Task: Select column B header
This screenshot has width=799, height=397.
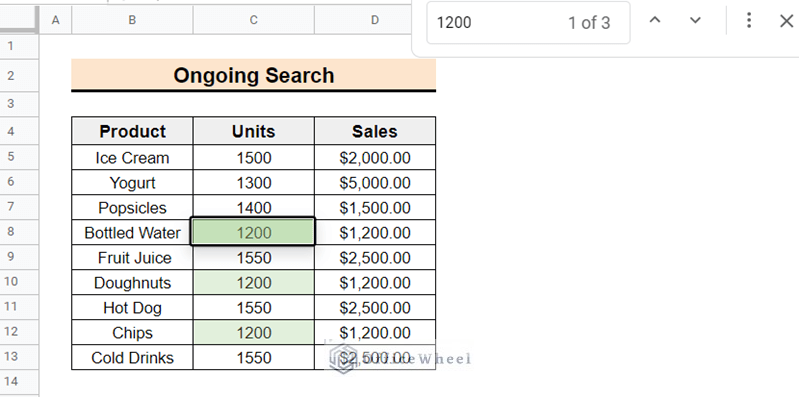Action: (x=132, y=20)
